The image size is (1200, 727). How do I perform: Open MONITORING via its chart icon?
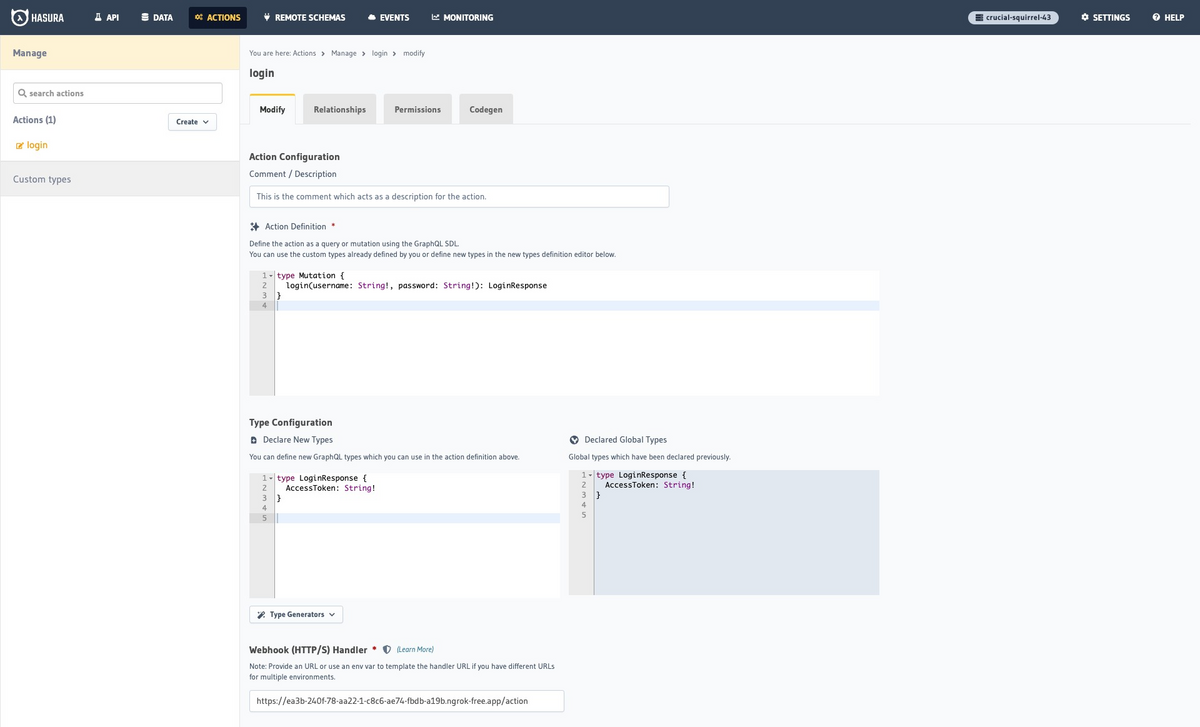coord(434,17)
